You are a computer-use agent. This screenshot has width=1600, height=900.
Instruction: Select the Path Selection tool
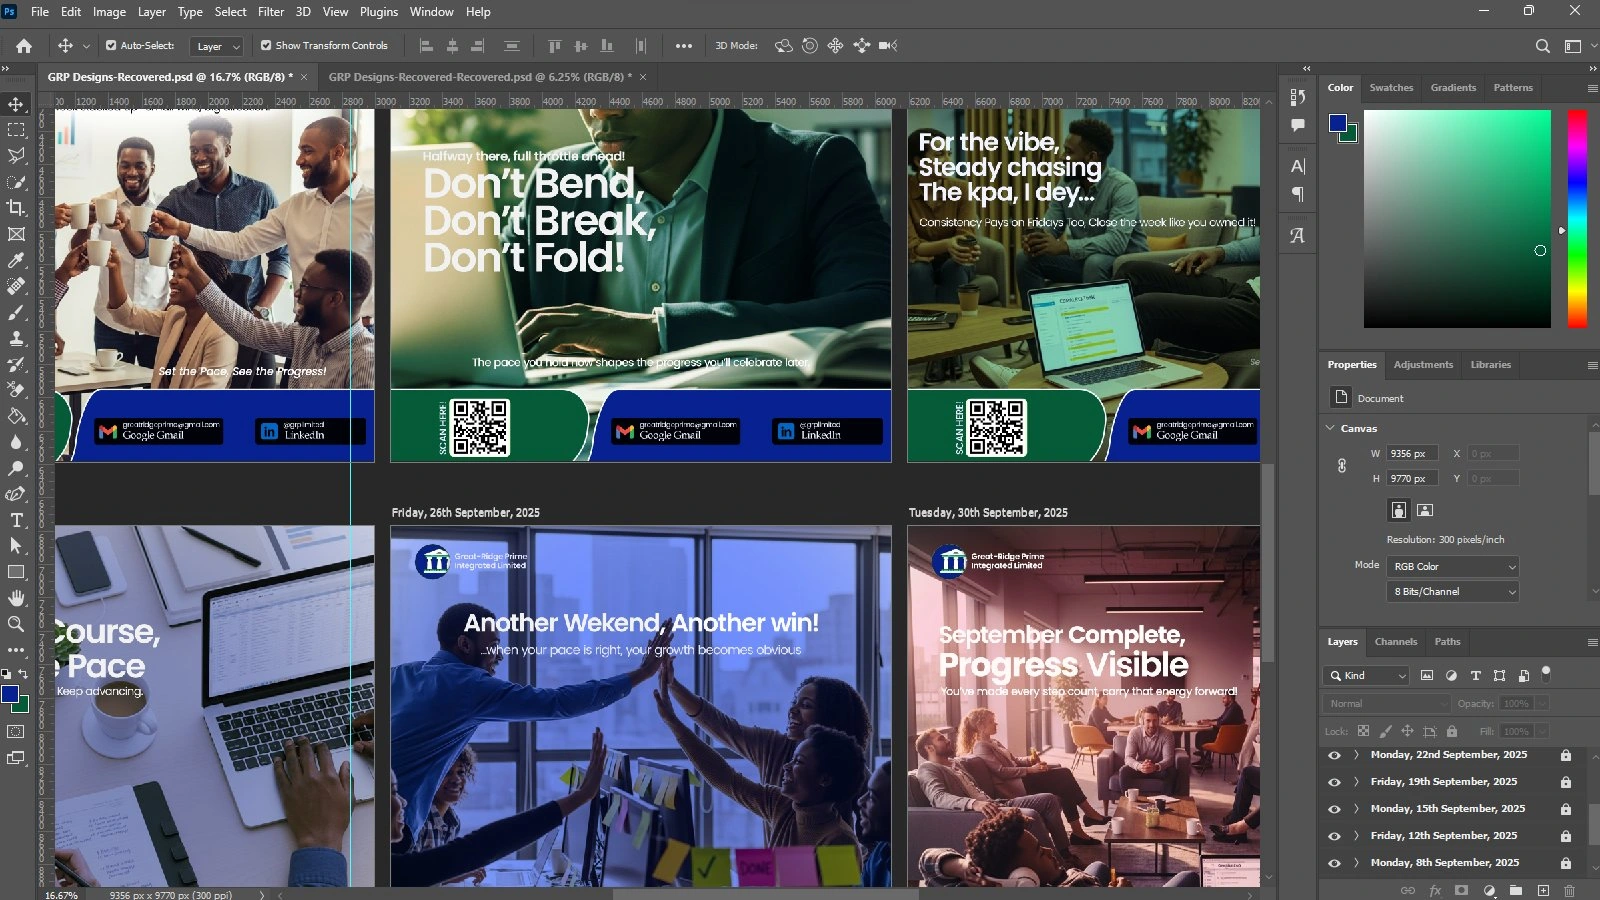(17, 546)
